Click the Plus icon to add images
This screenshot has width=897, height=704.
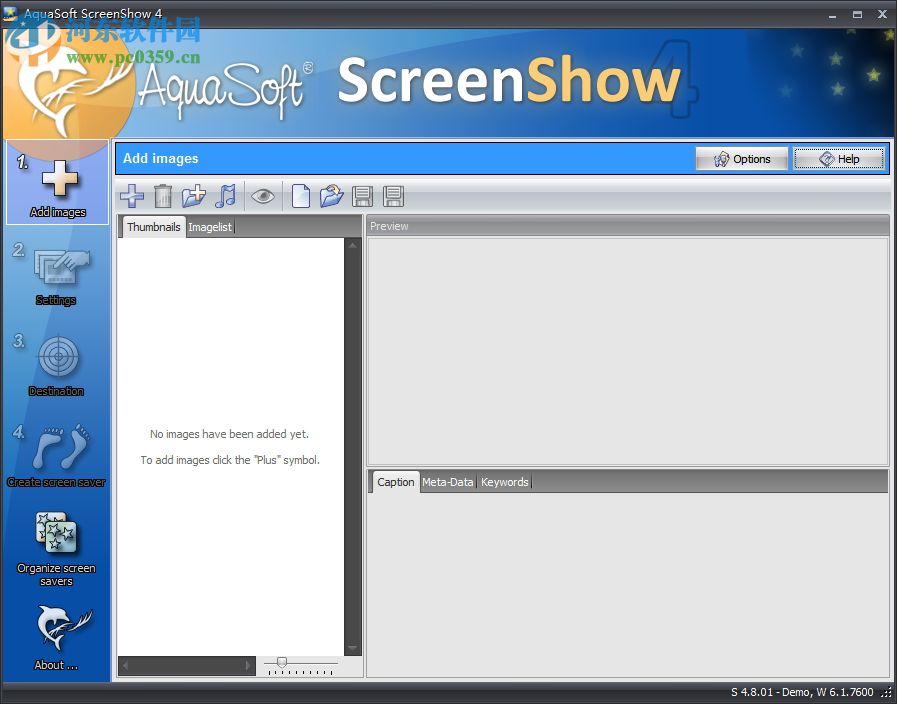click(x=131, y=196)
